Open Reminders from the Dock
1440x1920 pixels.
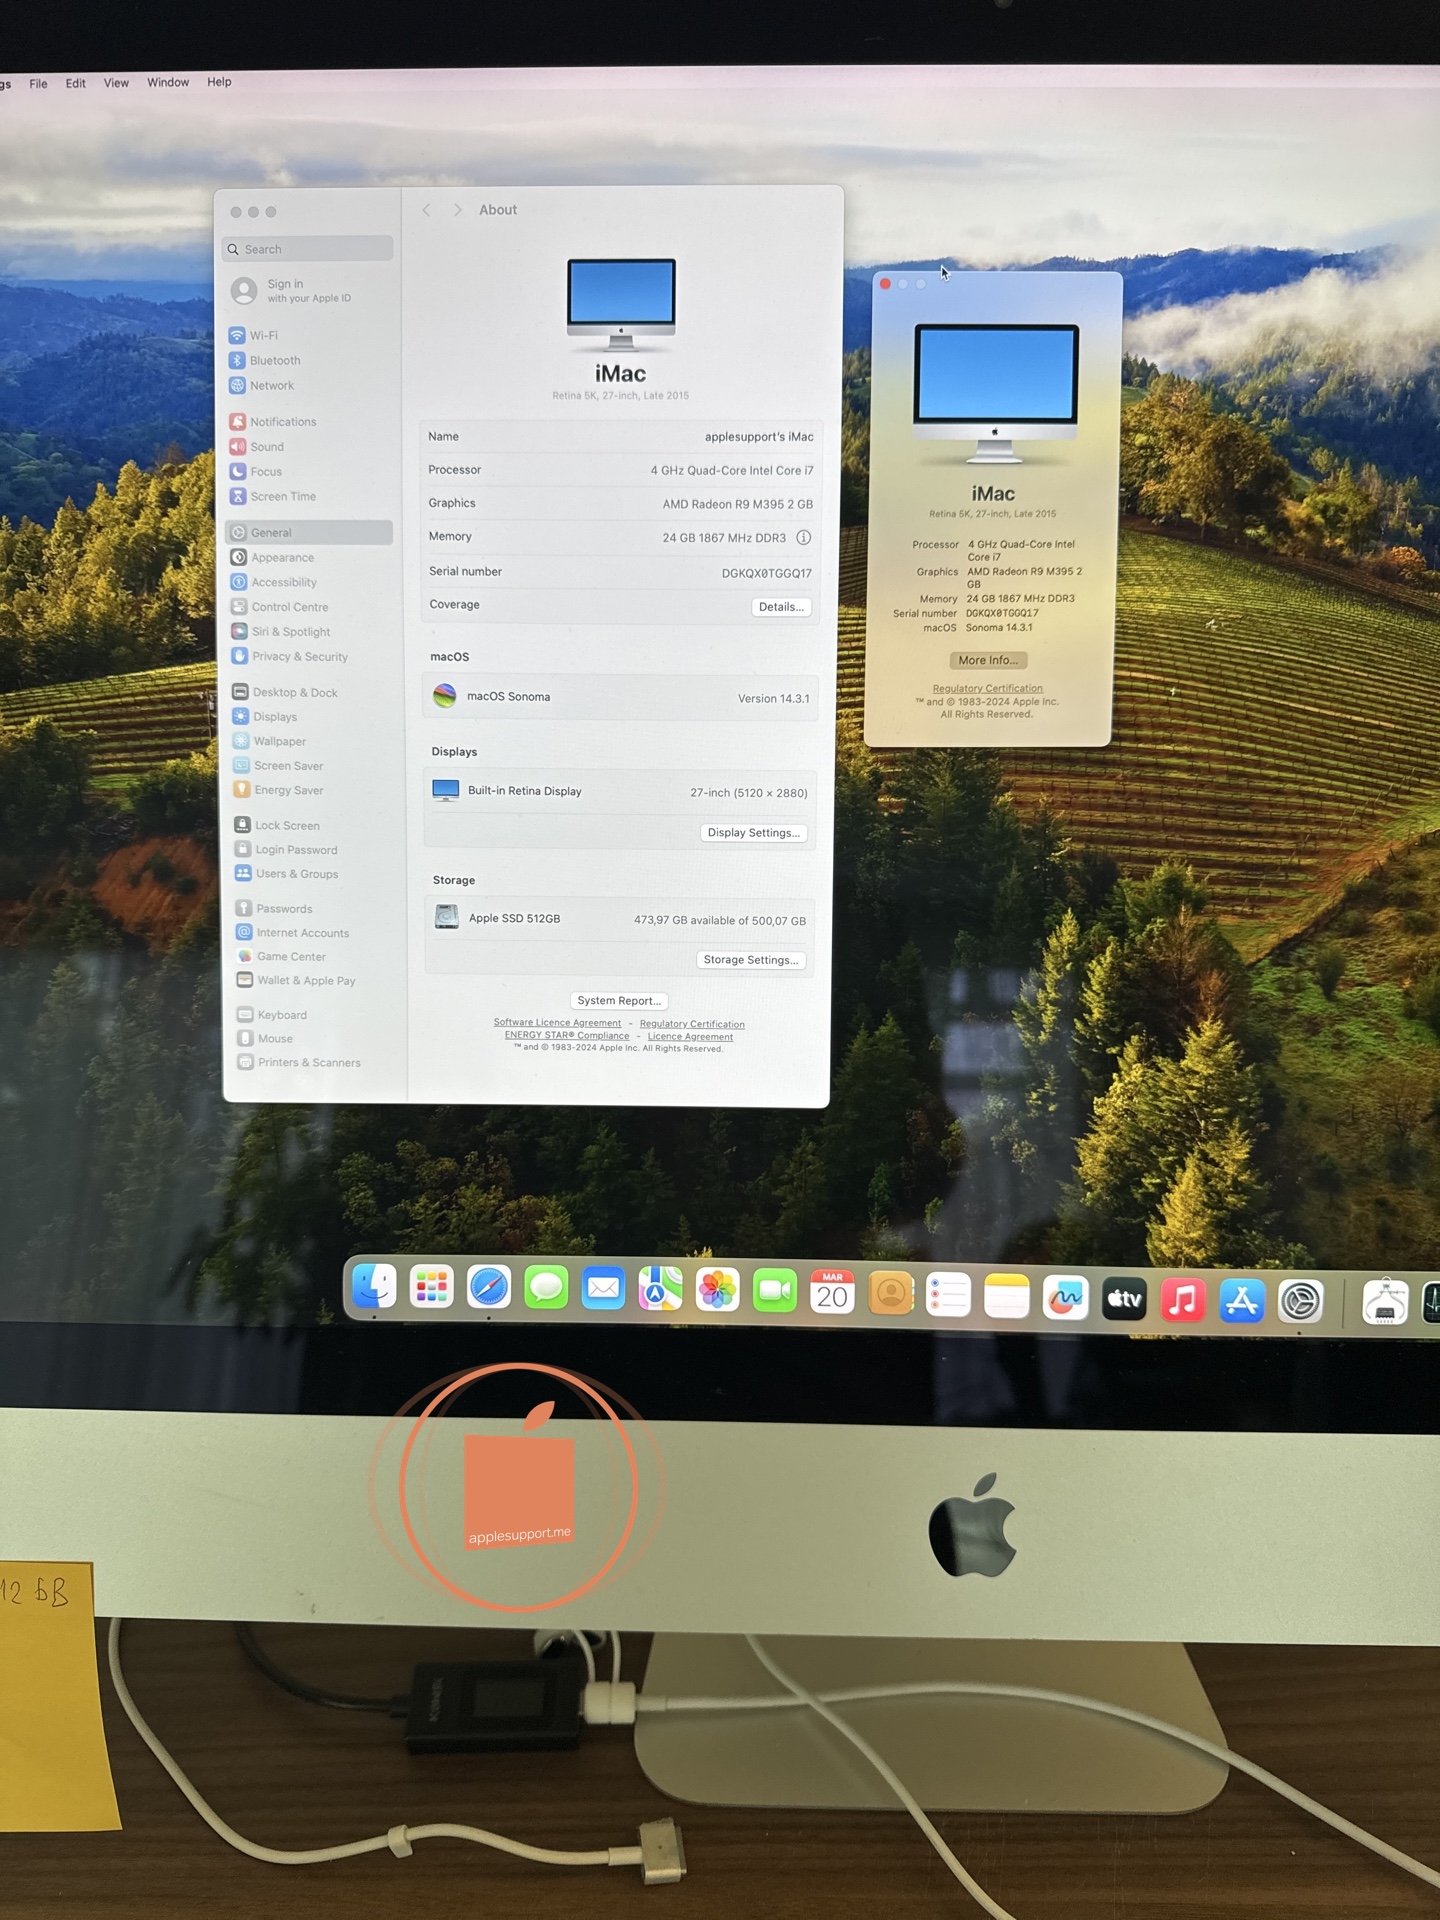[948, 1296]
